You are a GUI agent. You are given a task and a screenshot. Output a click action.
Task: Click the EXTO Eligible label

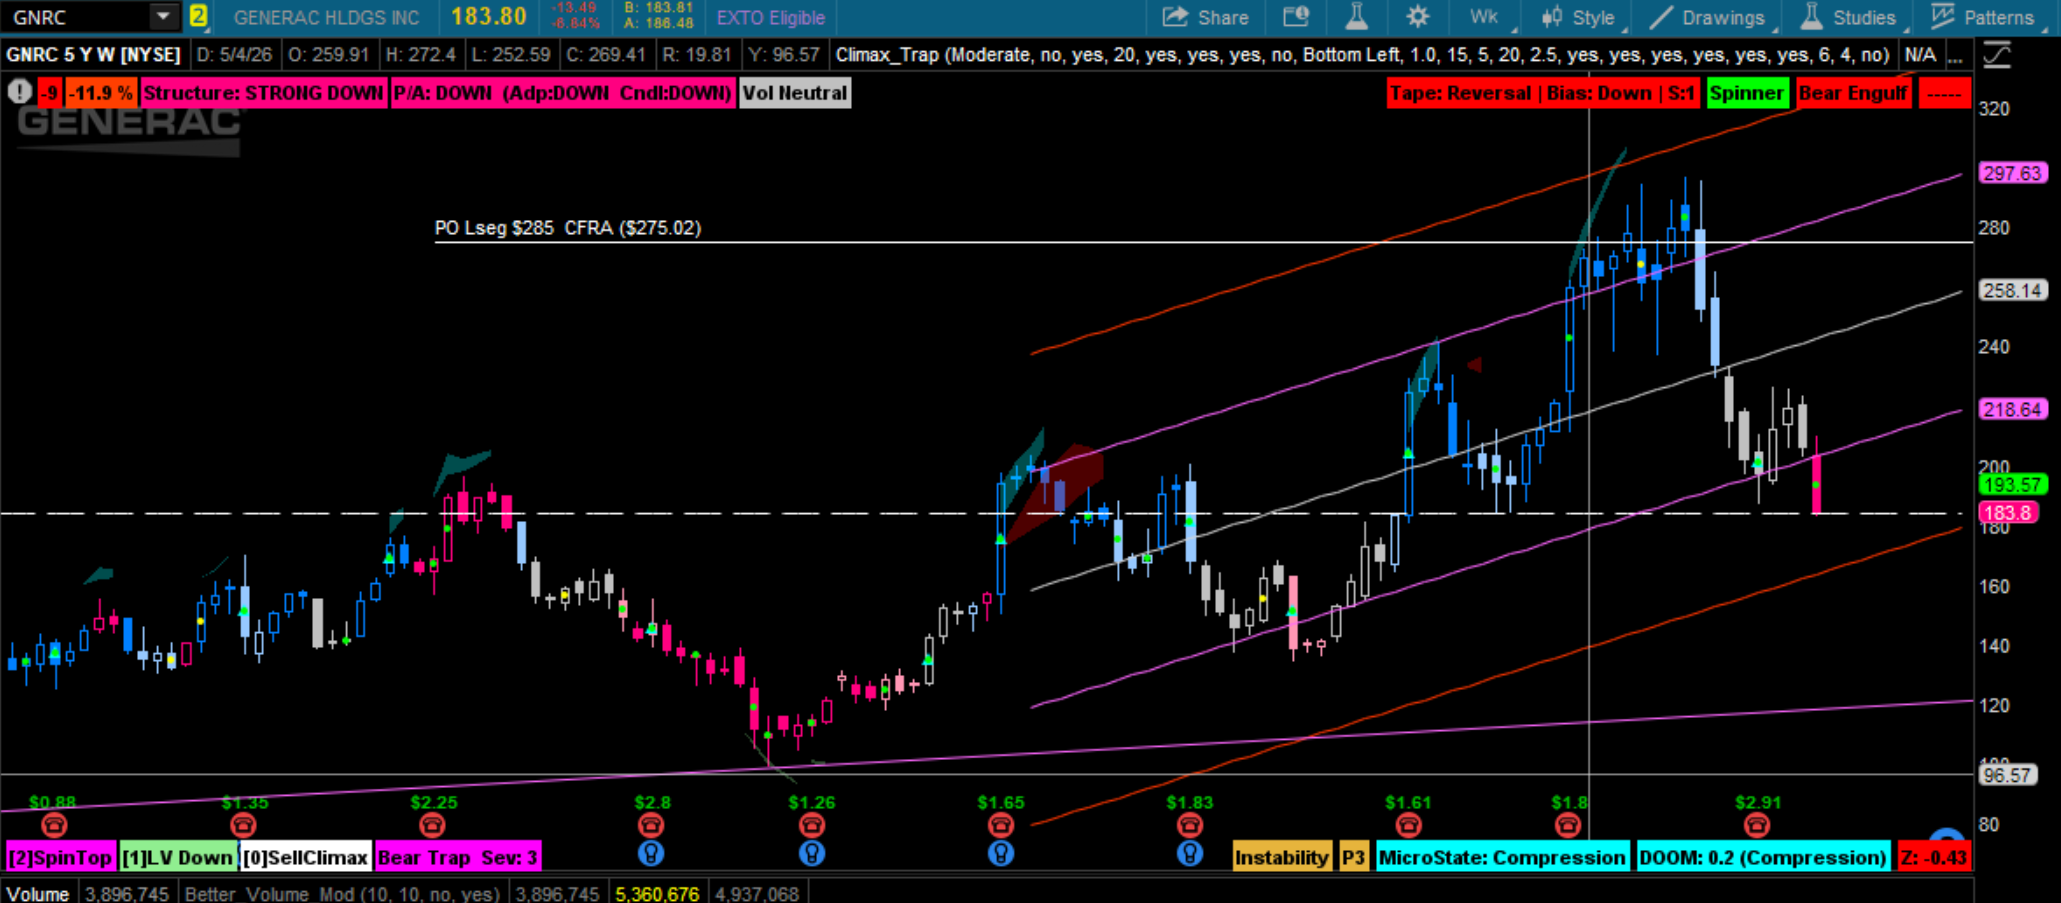coord(770,17)
